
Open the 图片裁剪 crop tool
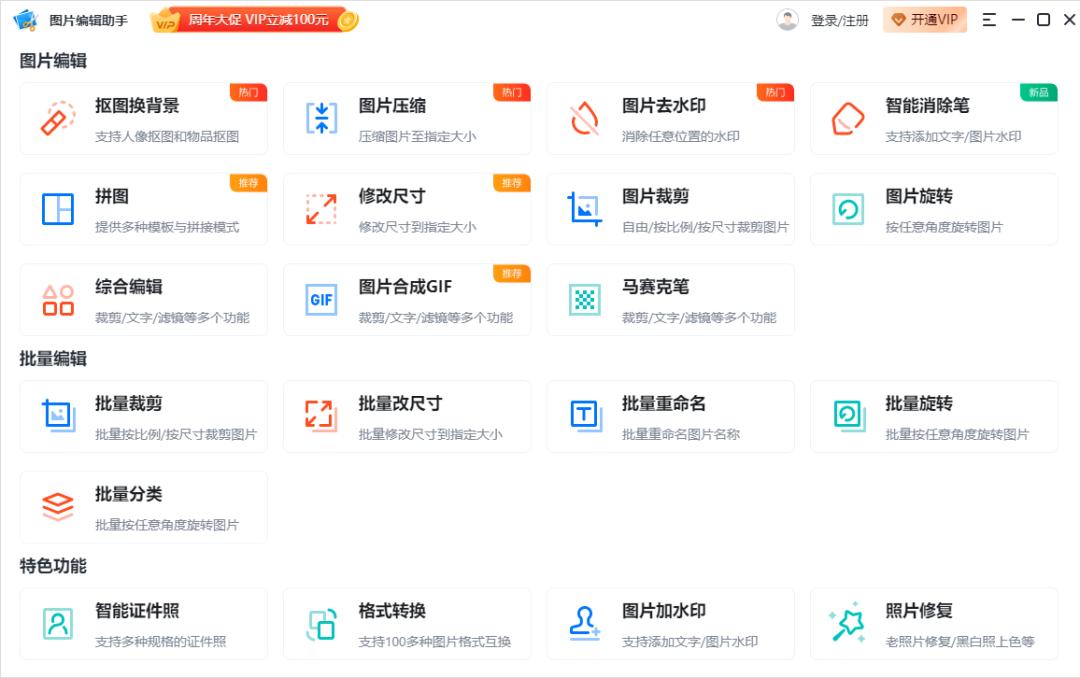tap(671, 209)
